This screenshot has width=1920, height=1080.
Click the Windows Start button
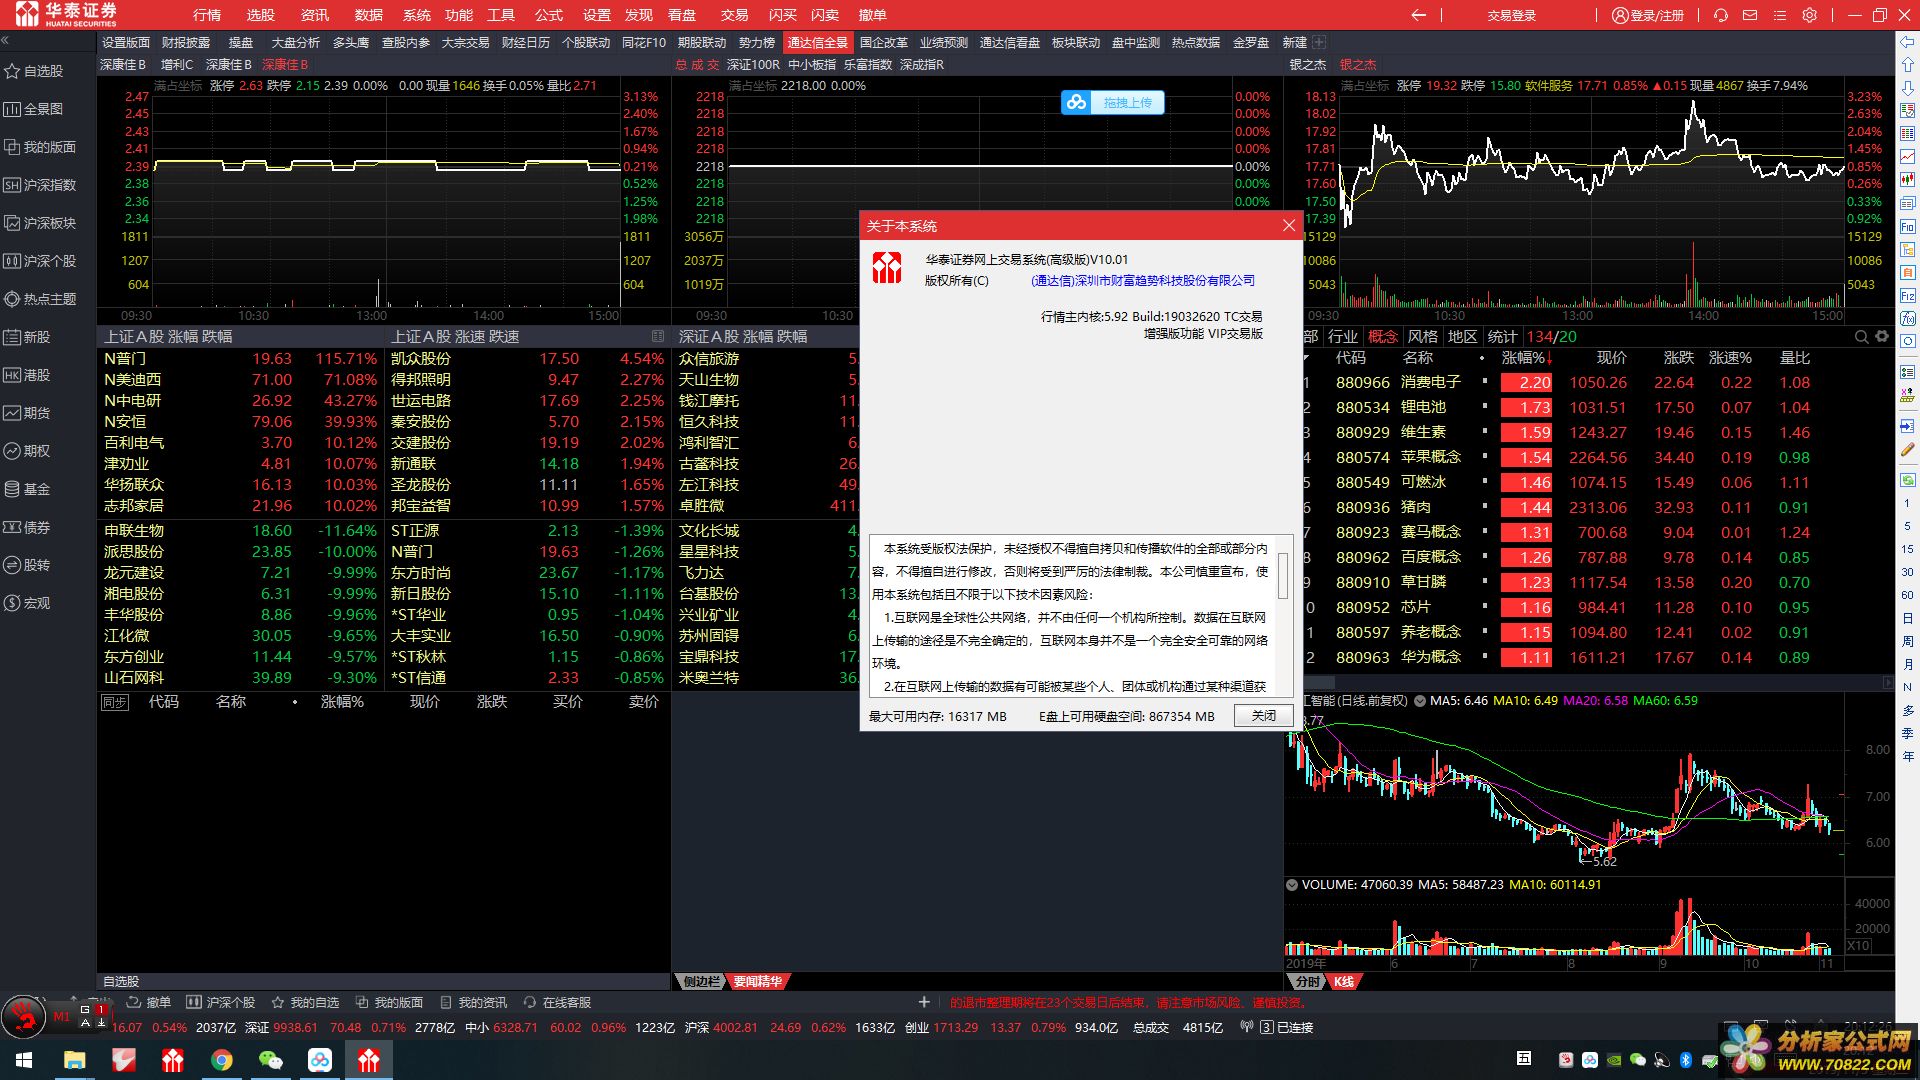tap(24, 1060)
